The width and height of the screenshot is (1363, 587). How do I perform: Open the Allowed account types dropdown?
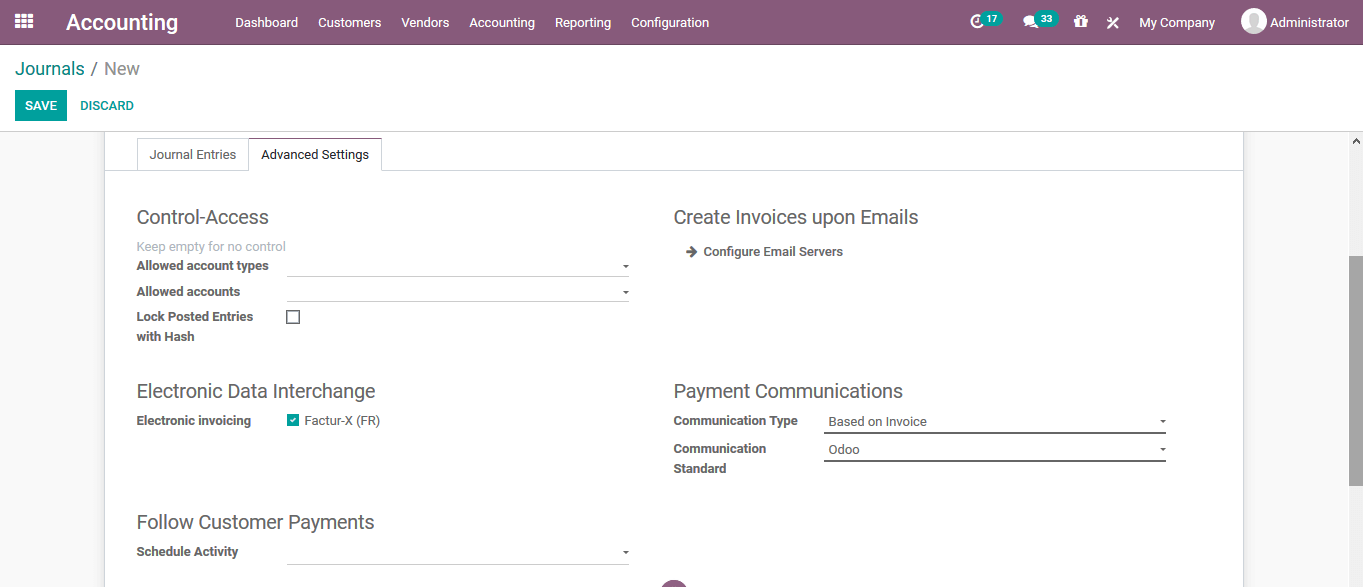[624, 266]
